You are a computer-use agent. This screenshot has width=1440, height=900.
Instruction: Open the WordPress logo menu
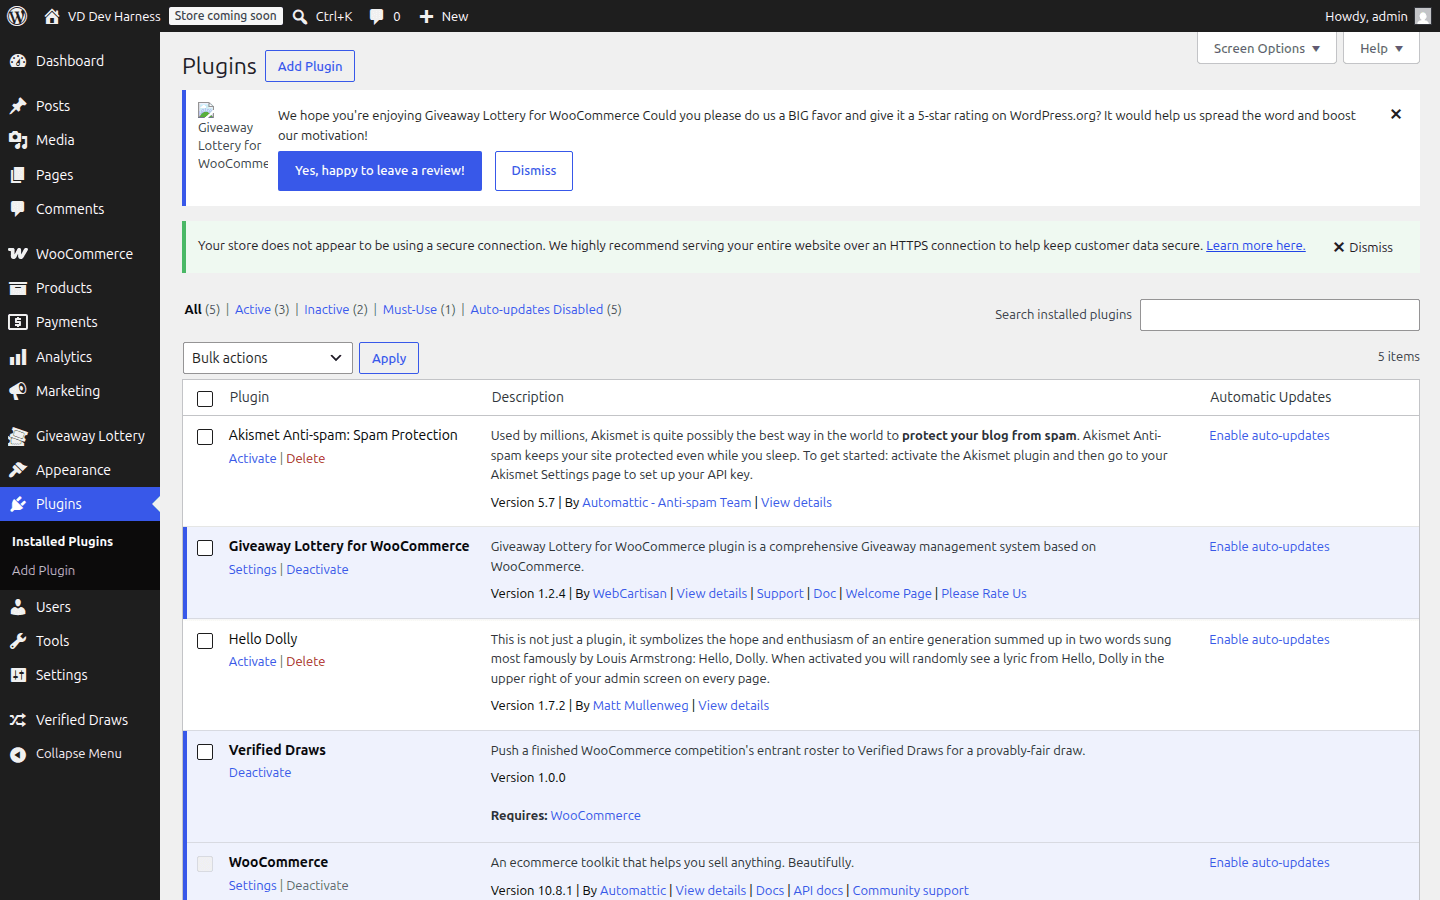pyautogui.click(x=17, y=16)
